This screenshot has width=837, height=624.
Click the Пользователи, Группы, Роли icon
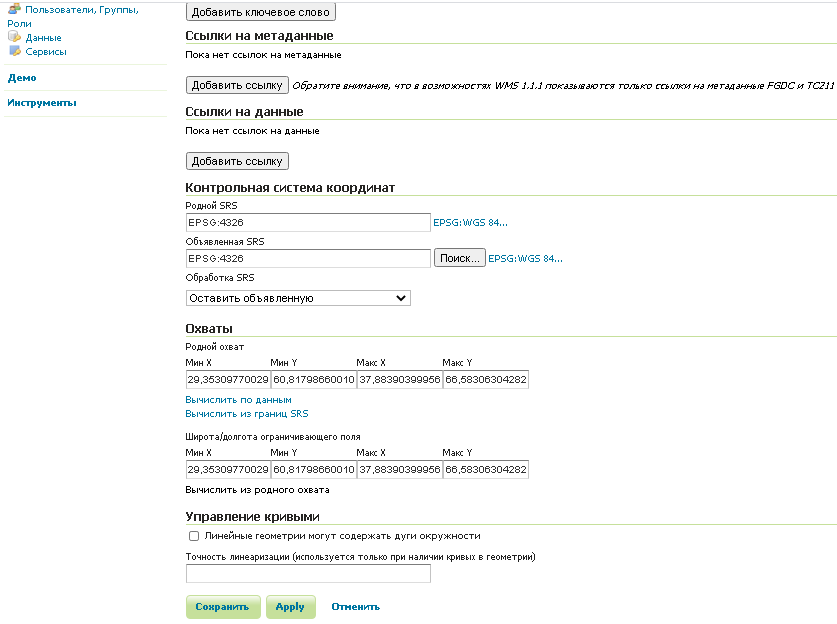[x=13, y=9]
